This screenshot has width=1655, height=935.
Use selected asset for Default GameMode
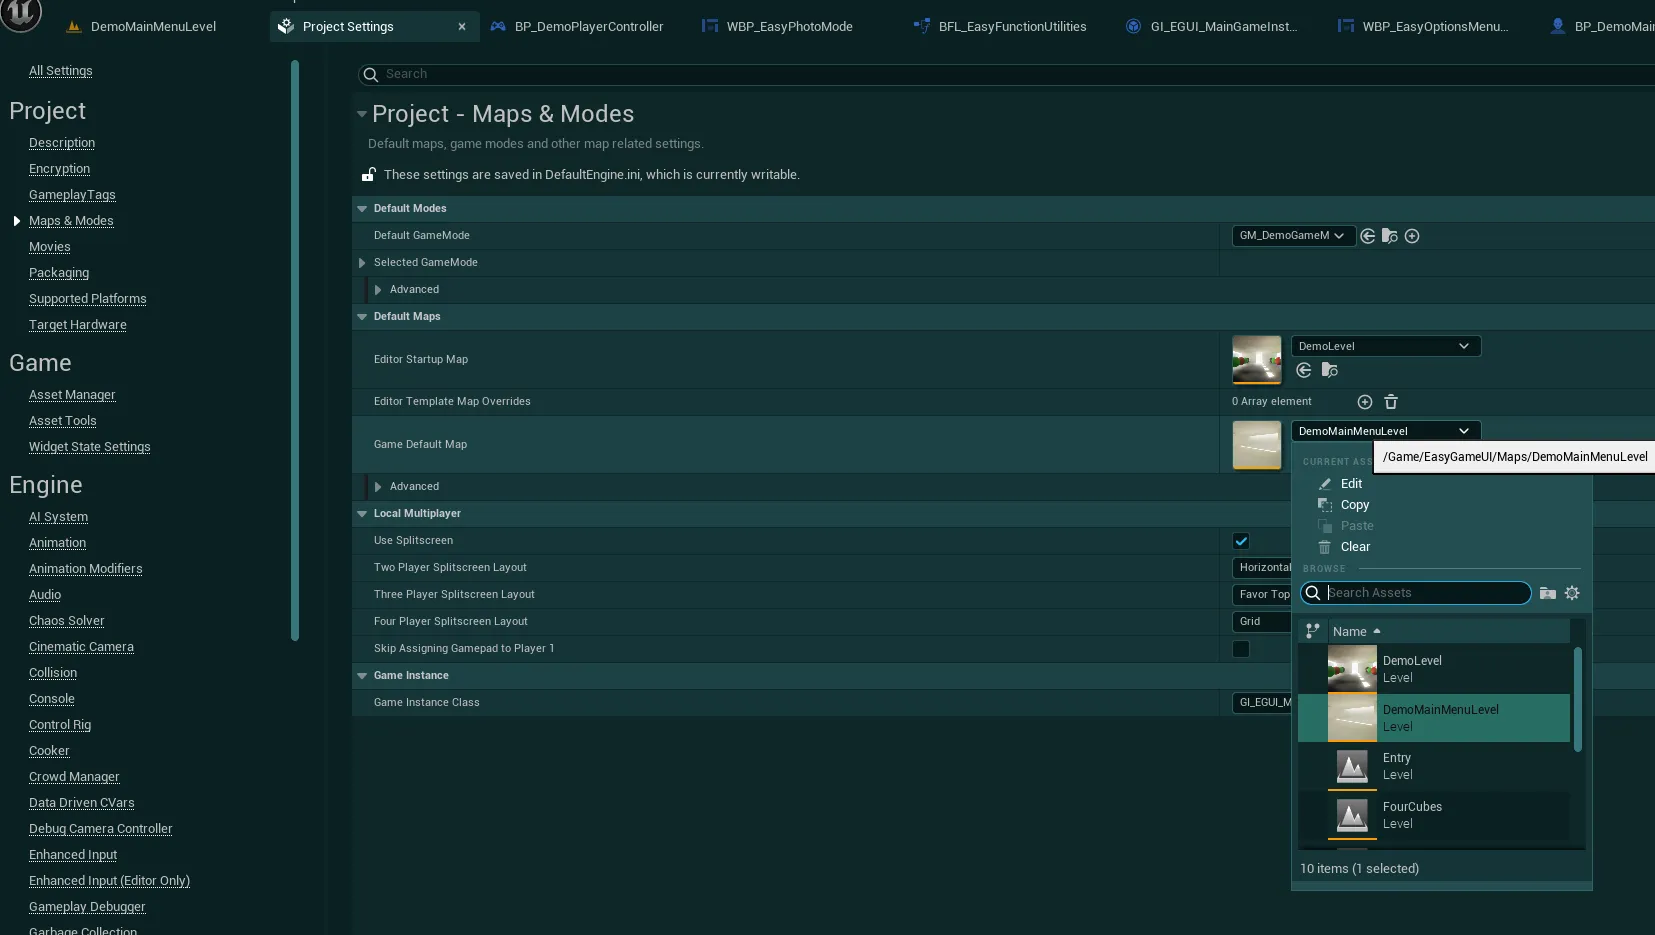tap(1367, 236)
